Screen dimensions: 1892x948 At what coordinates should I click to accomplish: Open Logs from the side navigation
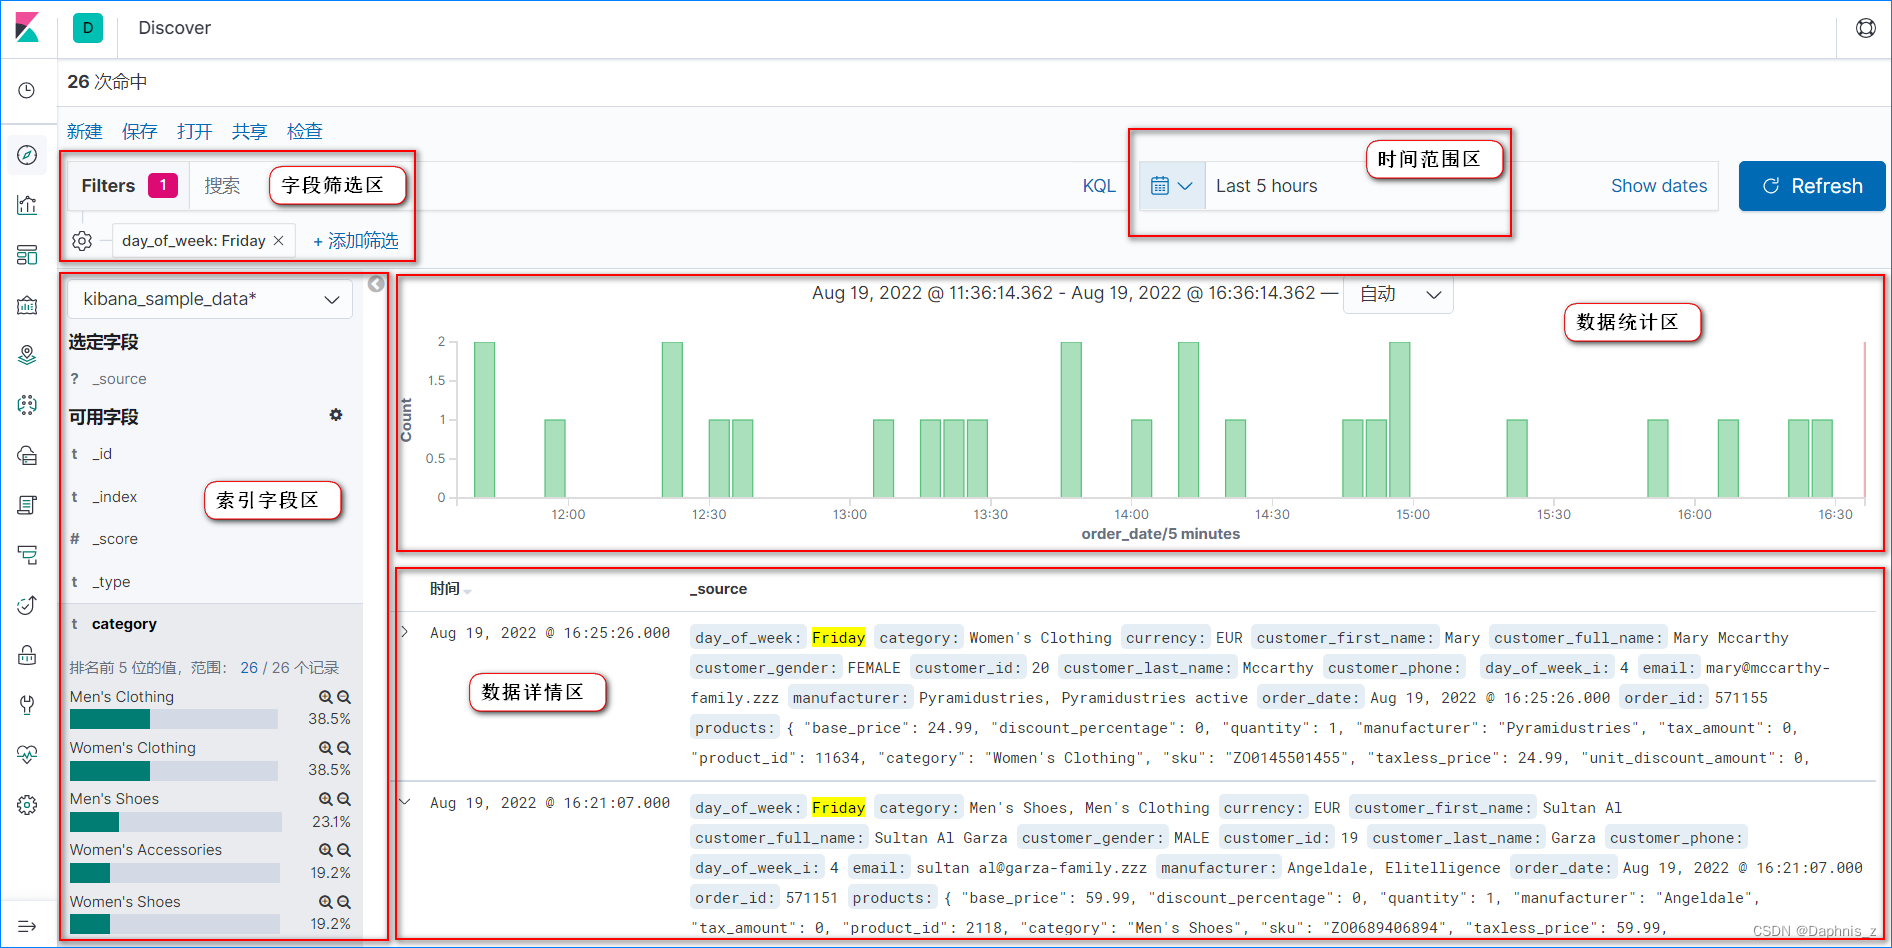pyautogui.click(x=27, y=505)
